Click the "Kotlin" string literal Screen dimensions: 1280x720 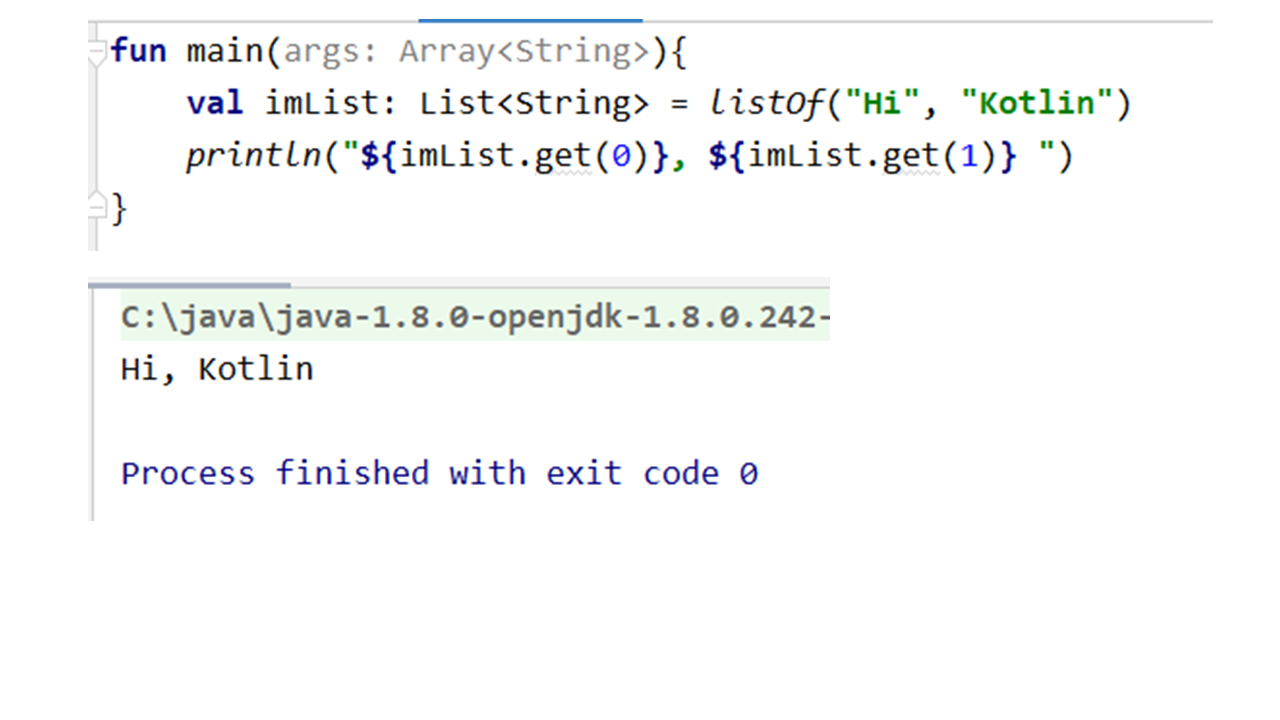pos(1037,103)
